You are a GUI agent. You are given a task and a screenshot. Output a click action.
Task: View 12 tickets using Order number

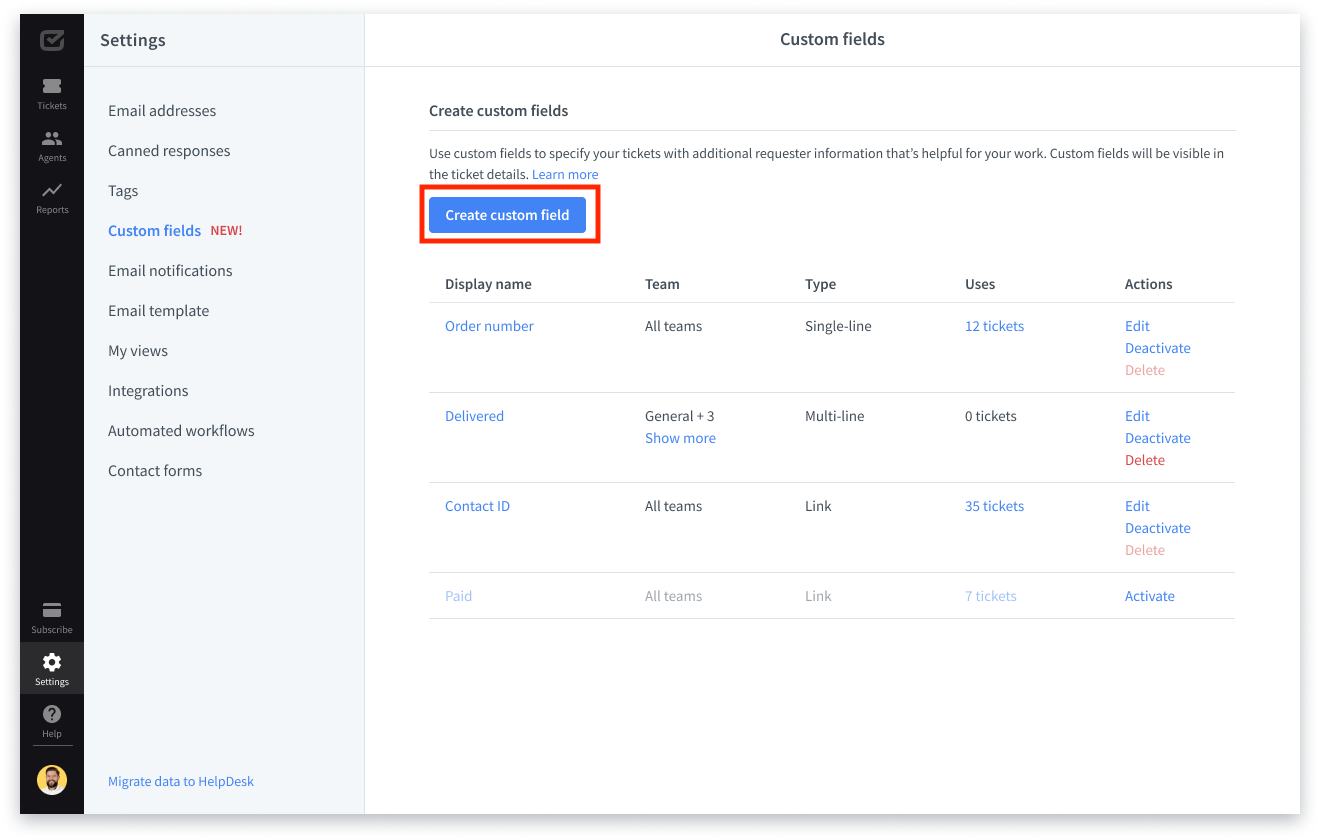pyautogui.click(x=994, y=326)
